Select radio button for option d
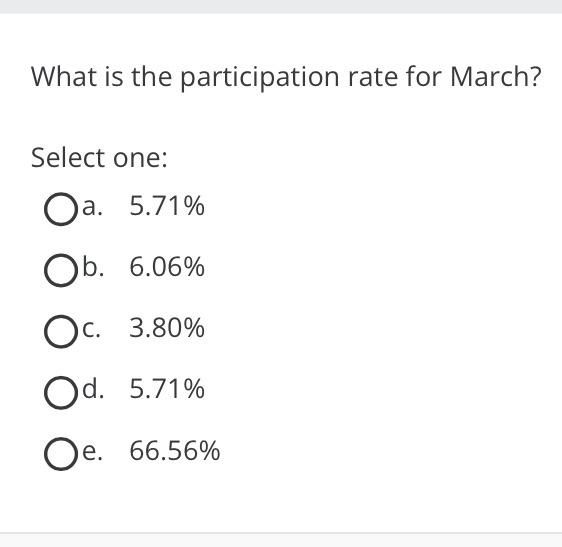This screenshot has width=562, height=547. (x=61, y=393)
